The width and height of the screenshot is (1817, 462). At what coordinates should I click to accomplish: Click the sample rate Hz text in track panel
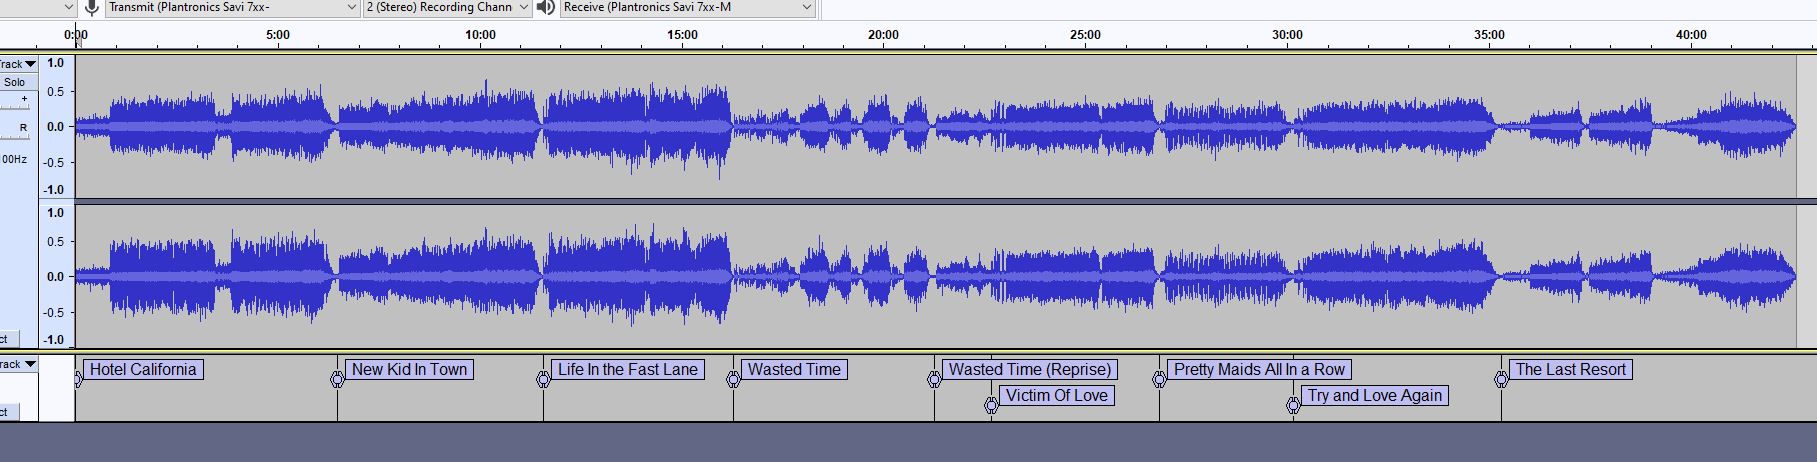(x=13, y=159)
